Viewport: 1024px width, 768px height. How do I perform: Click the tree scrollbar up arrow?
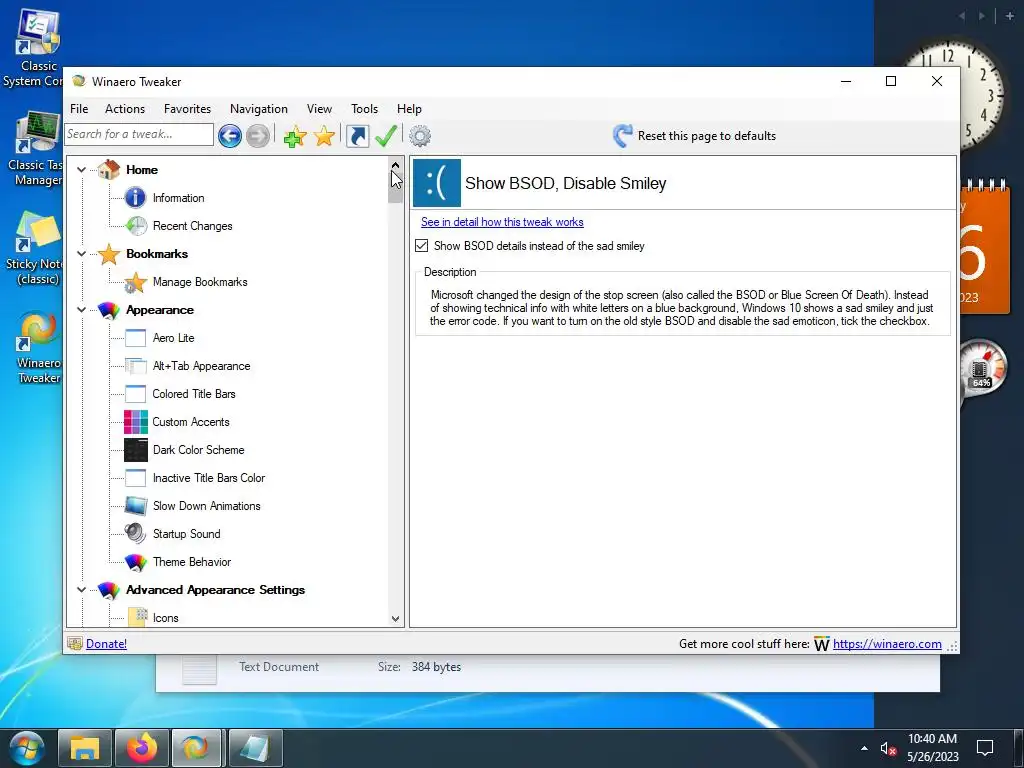[395, 165]
